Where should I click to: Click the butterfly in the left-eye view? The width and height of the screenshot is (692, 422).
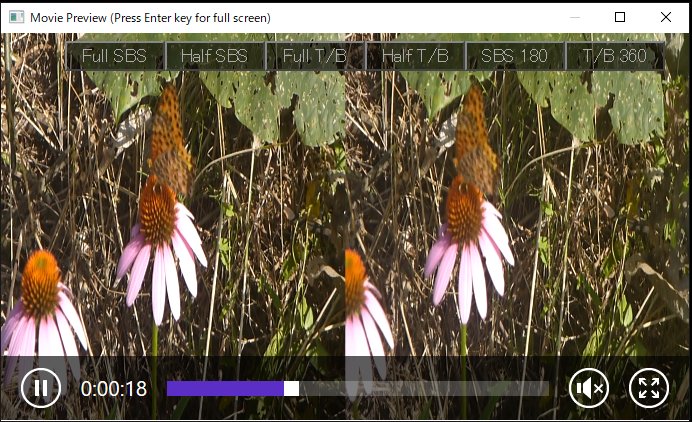168,140
